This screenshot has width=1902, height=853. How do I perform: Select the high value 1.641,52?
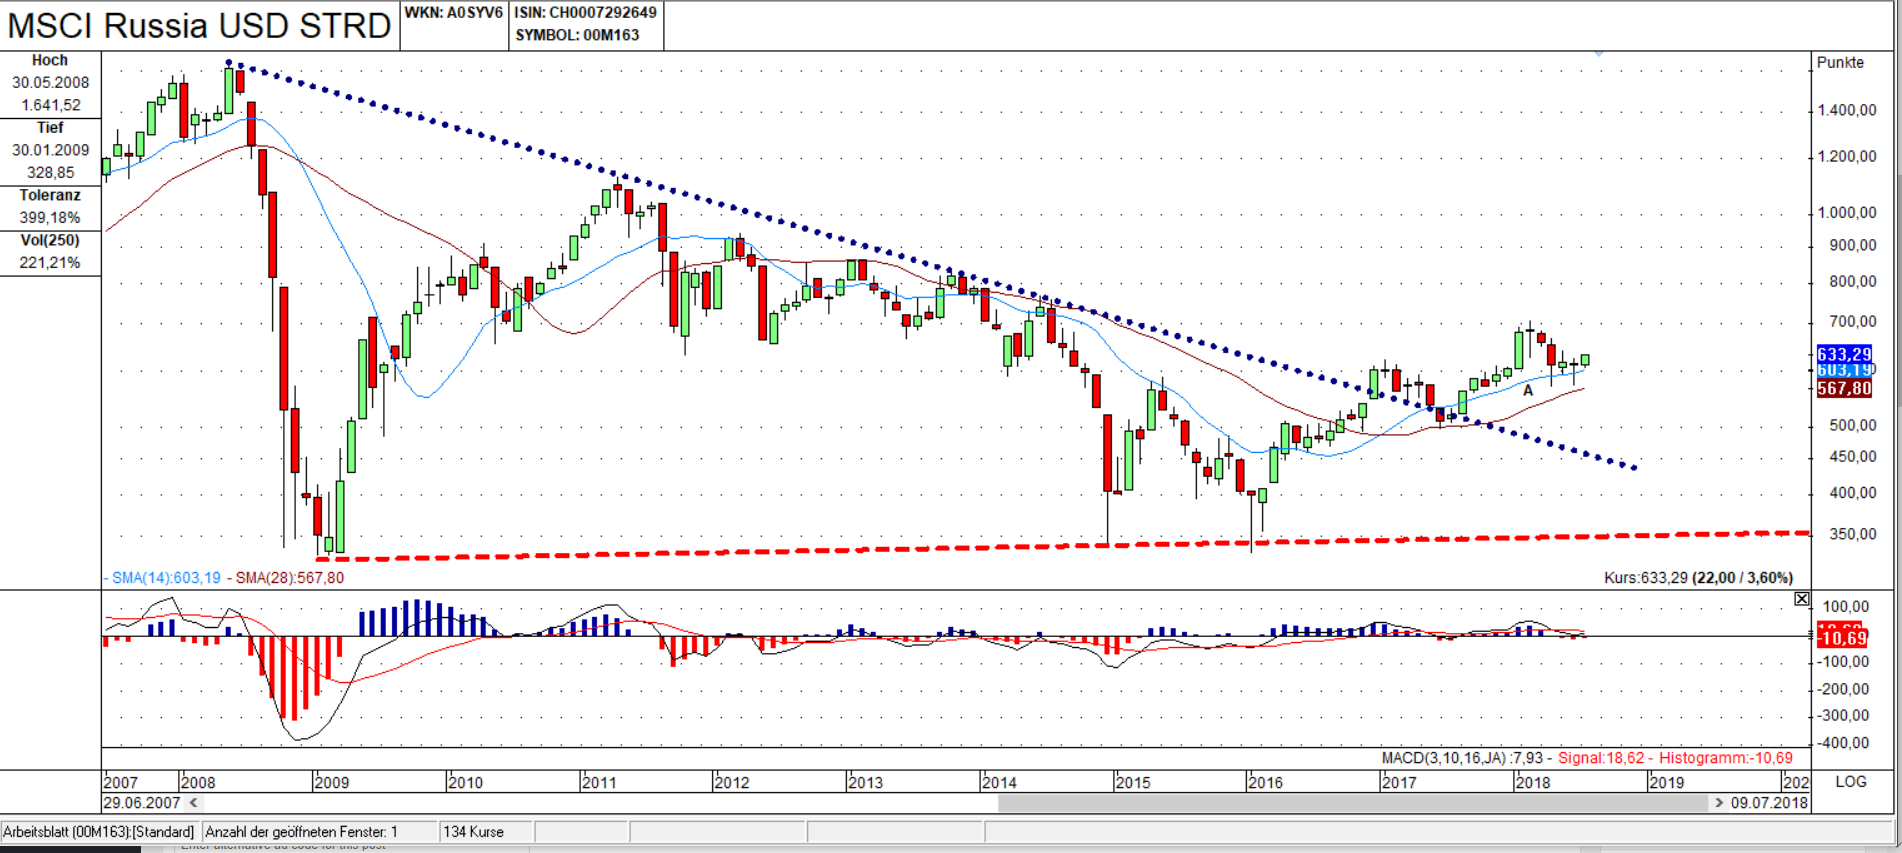click(51, 105)
